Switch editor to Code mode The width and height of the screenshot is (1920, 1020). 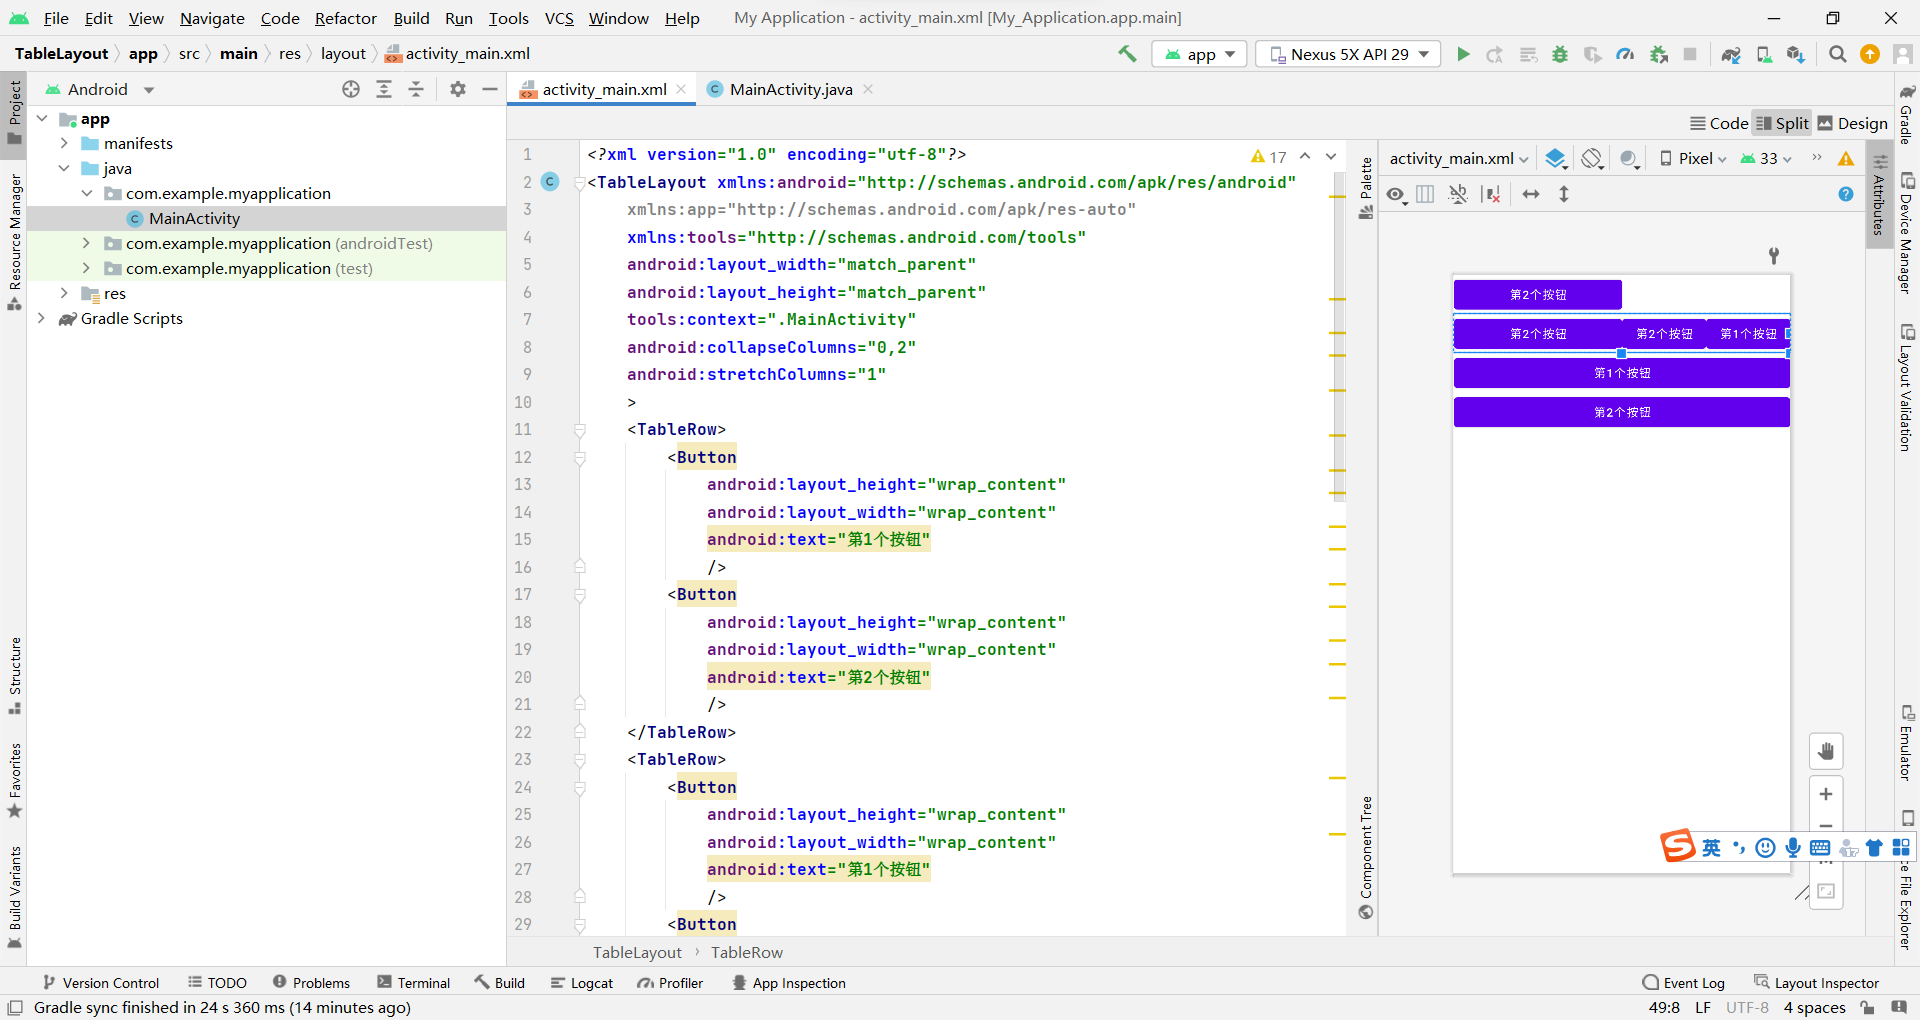coord(1718,122)
